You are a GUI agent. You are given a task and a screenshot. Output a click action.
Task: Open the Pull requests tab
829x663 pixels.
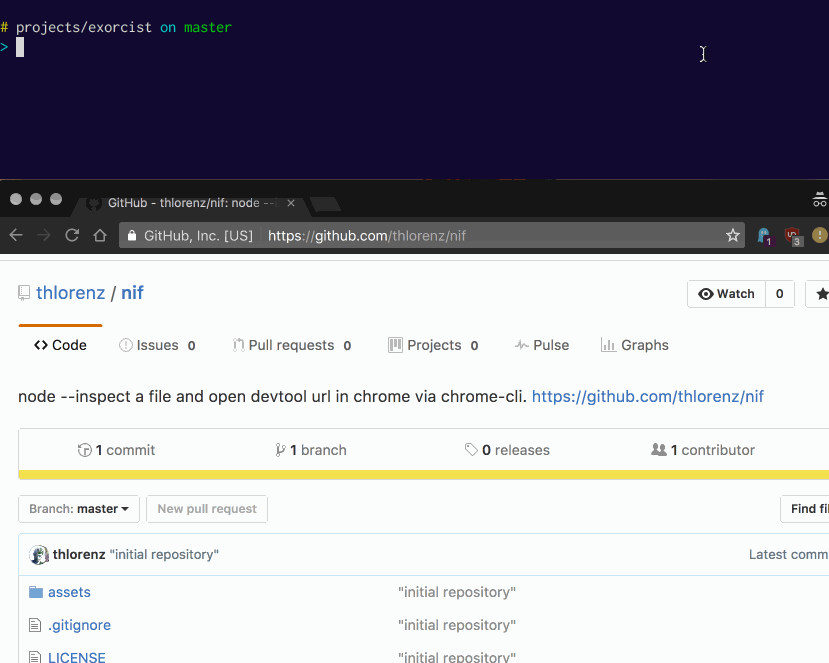point(292,345)
